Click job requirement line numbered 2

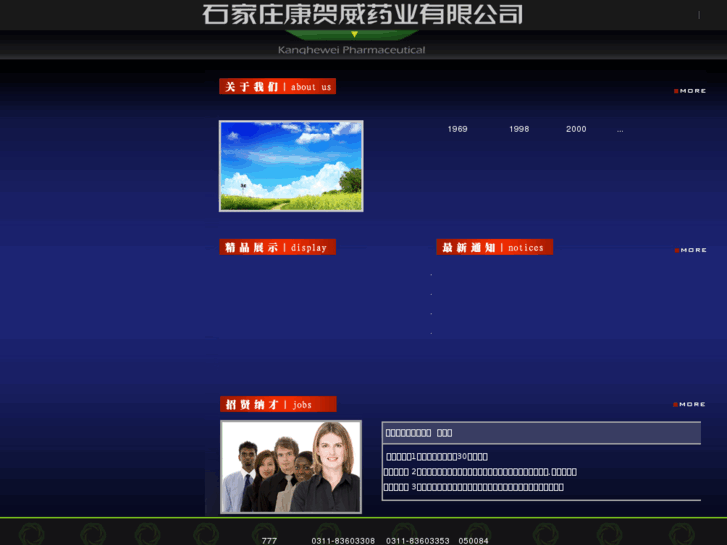click(x=480, y=472)
